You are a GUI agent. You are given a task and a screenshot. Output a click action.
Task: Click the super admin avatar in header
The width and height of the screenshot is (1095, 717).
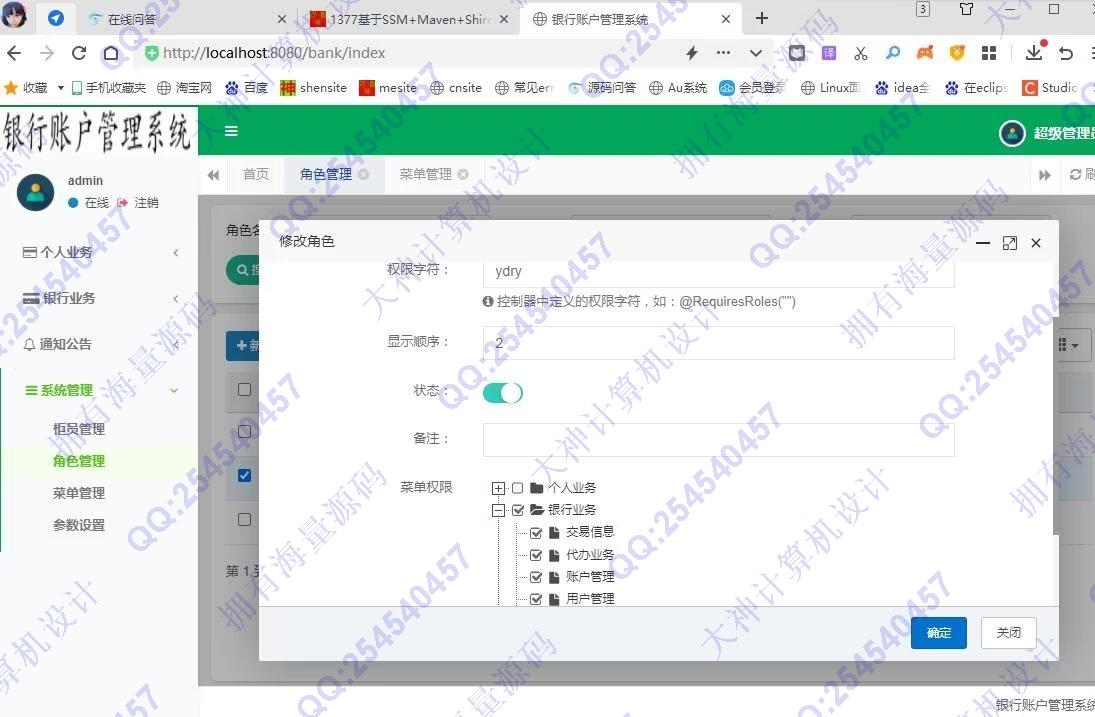tap(1012, 133)
